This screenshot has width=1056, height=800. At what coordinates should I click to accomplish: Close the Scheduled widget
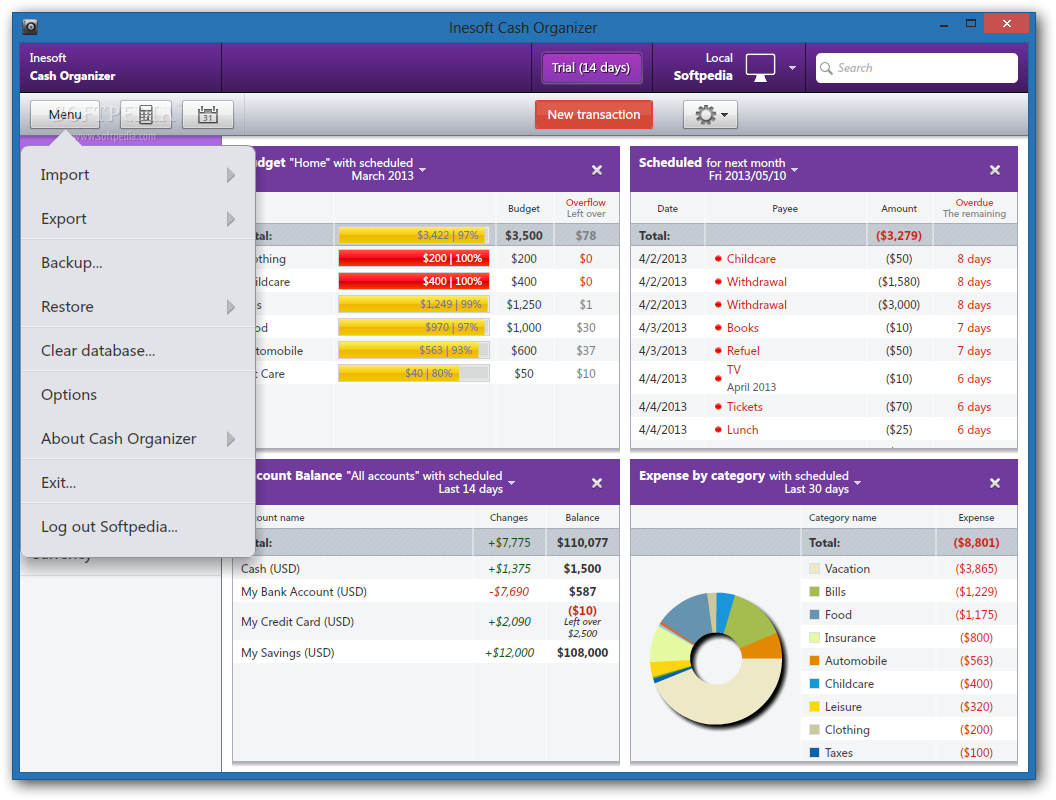(x=995, y=170)
